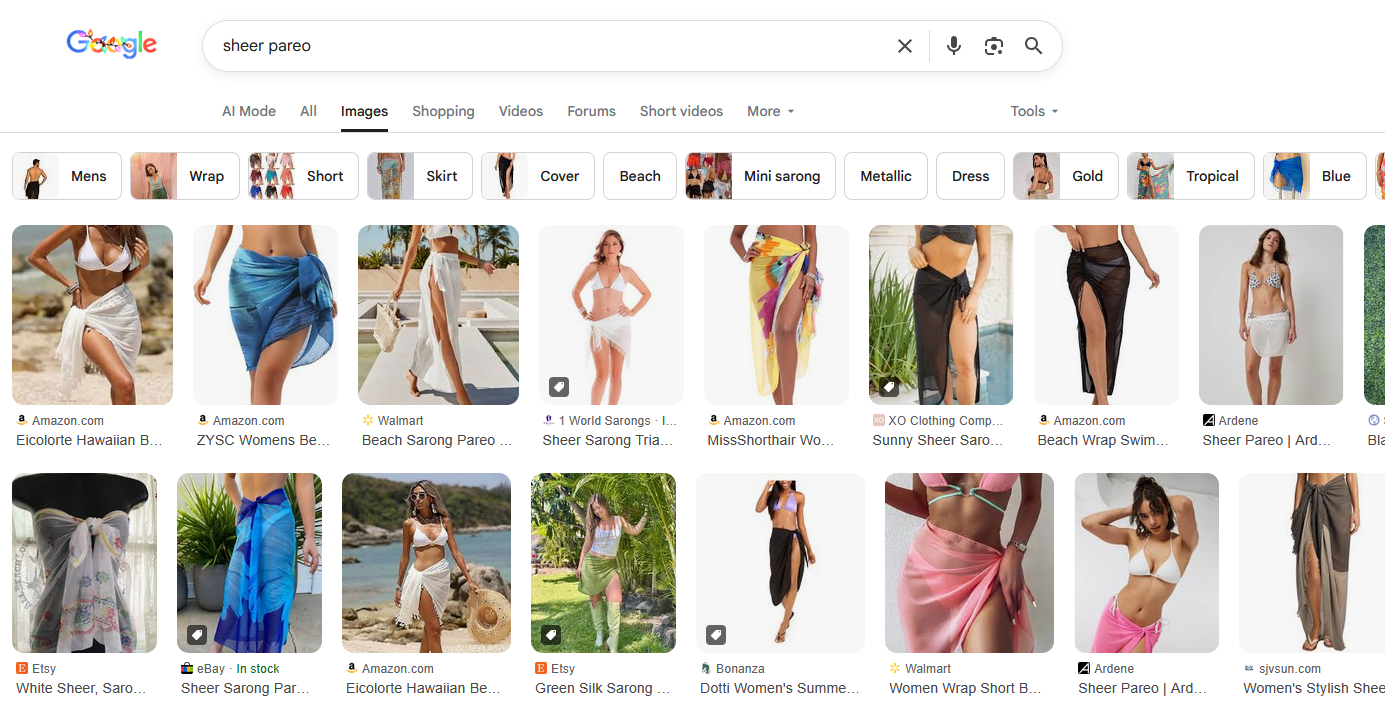1385x703 pixels.
Task: Open the Women Wrap Short B… link
Action: click(965, 688)
